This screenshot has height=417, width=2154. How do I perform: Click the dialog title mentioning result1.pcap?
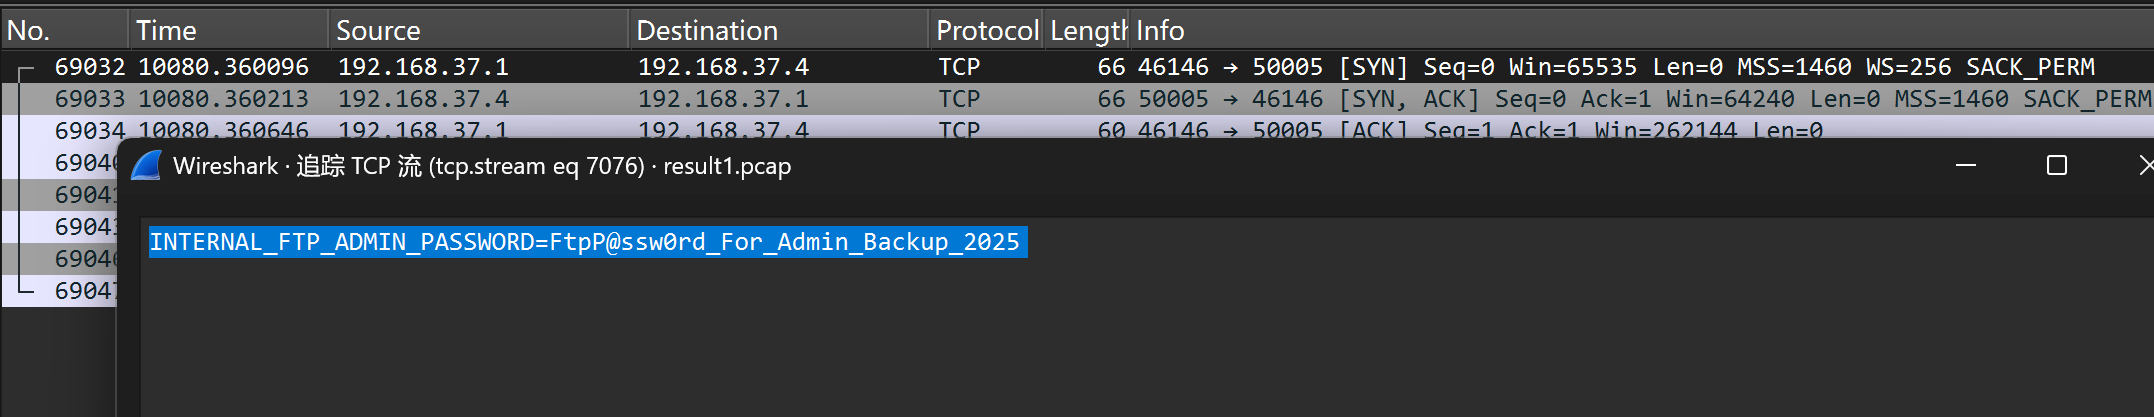(x=482, y=166)
